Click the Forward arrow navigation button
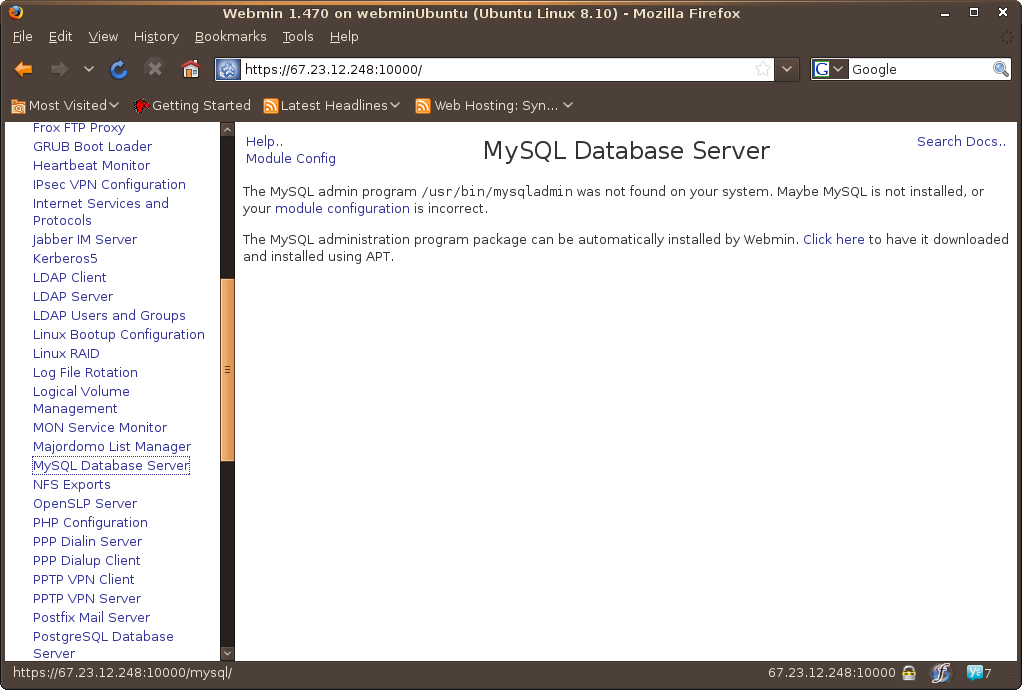 click(59, 69)
